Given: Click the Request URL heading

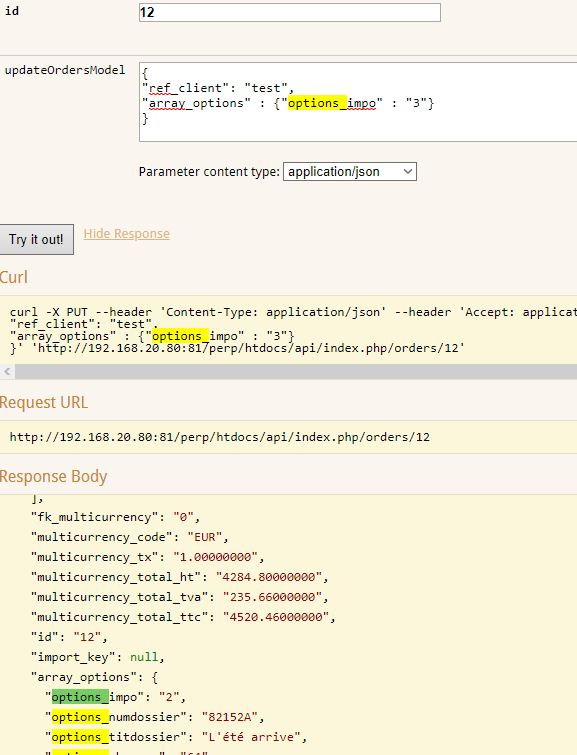Looking at the screenshot, I should click(44, 402).
